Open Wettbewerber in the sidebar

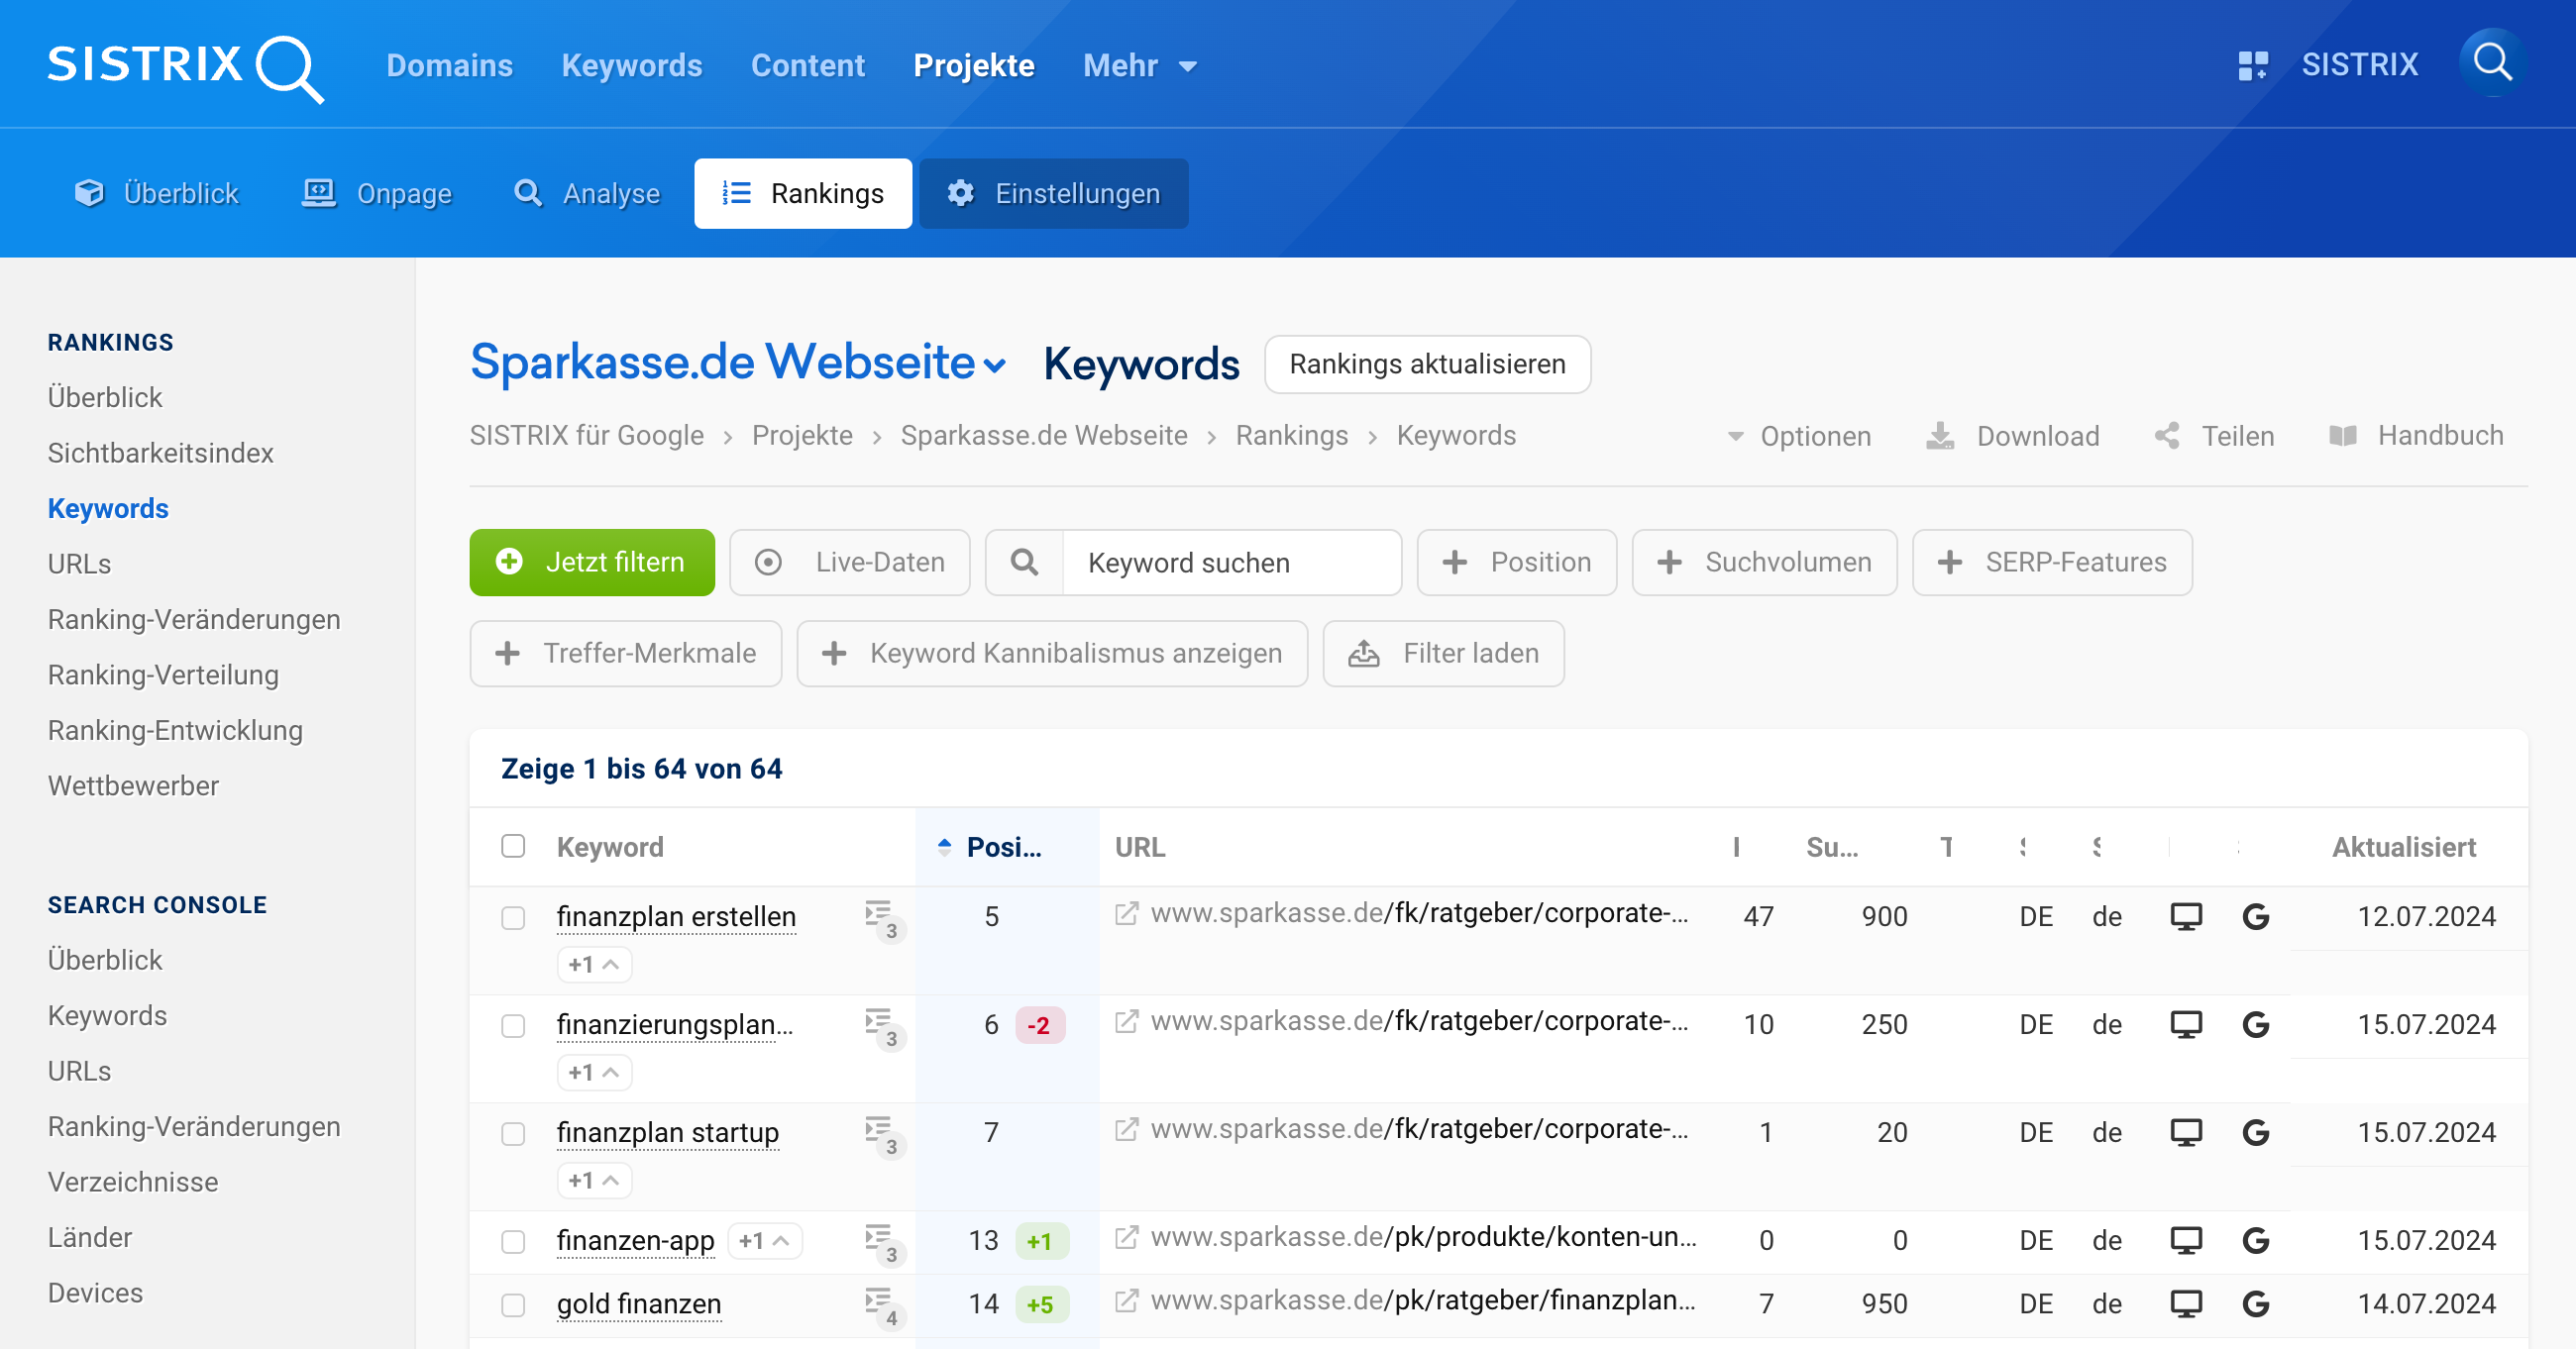point(134,786)
